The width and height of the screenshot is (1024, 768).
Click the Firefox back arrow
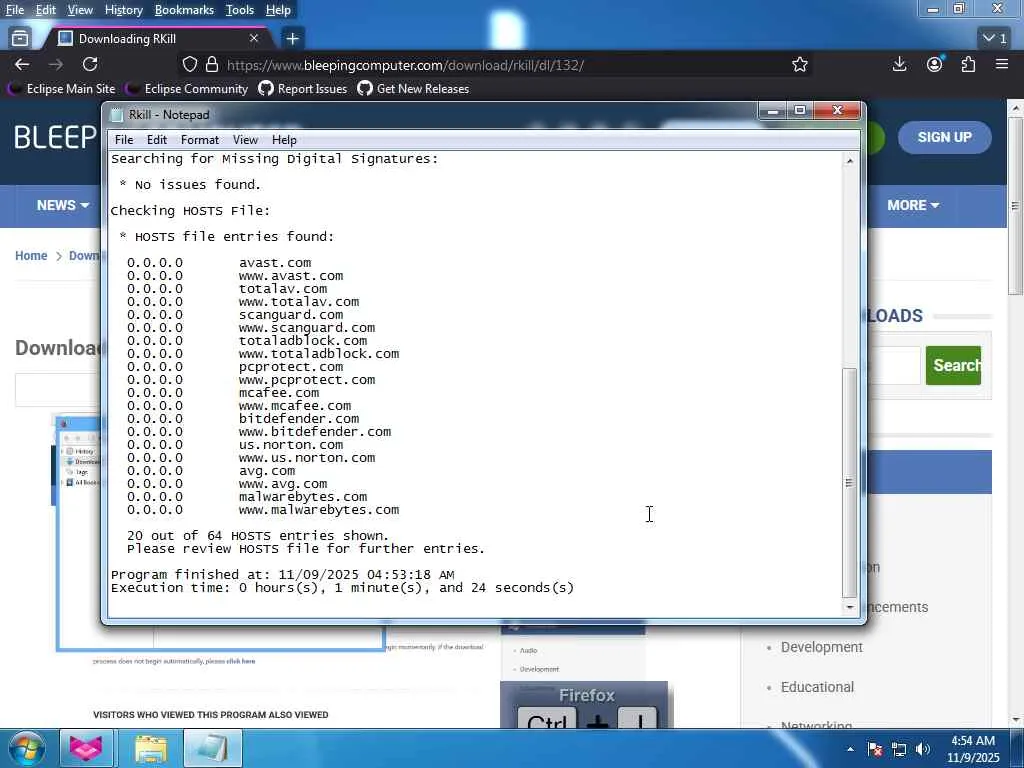22,64
